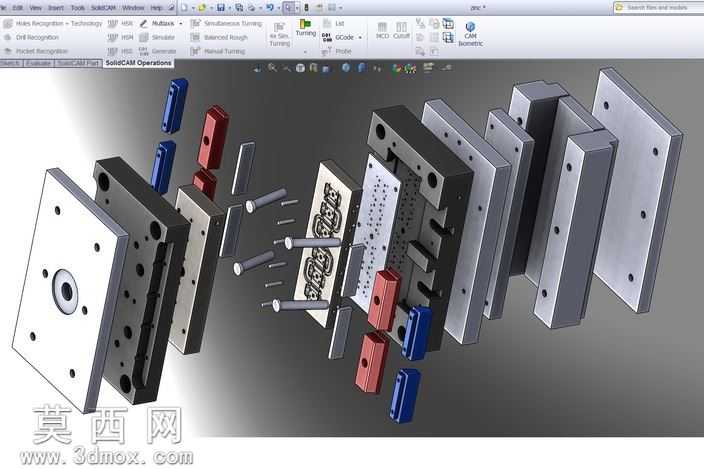Click the Search files and models field

660,7
